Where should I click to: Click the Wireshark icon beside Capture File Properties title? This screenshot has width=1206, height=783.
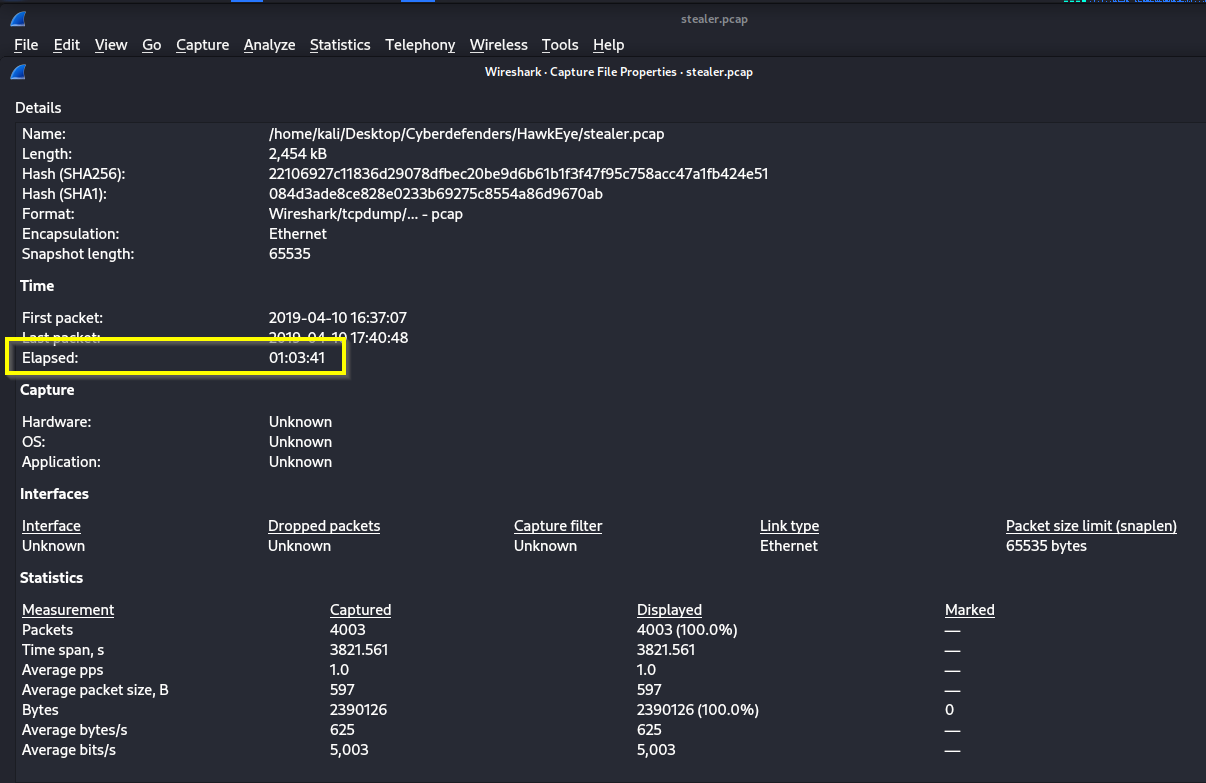pos(18,72)
